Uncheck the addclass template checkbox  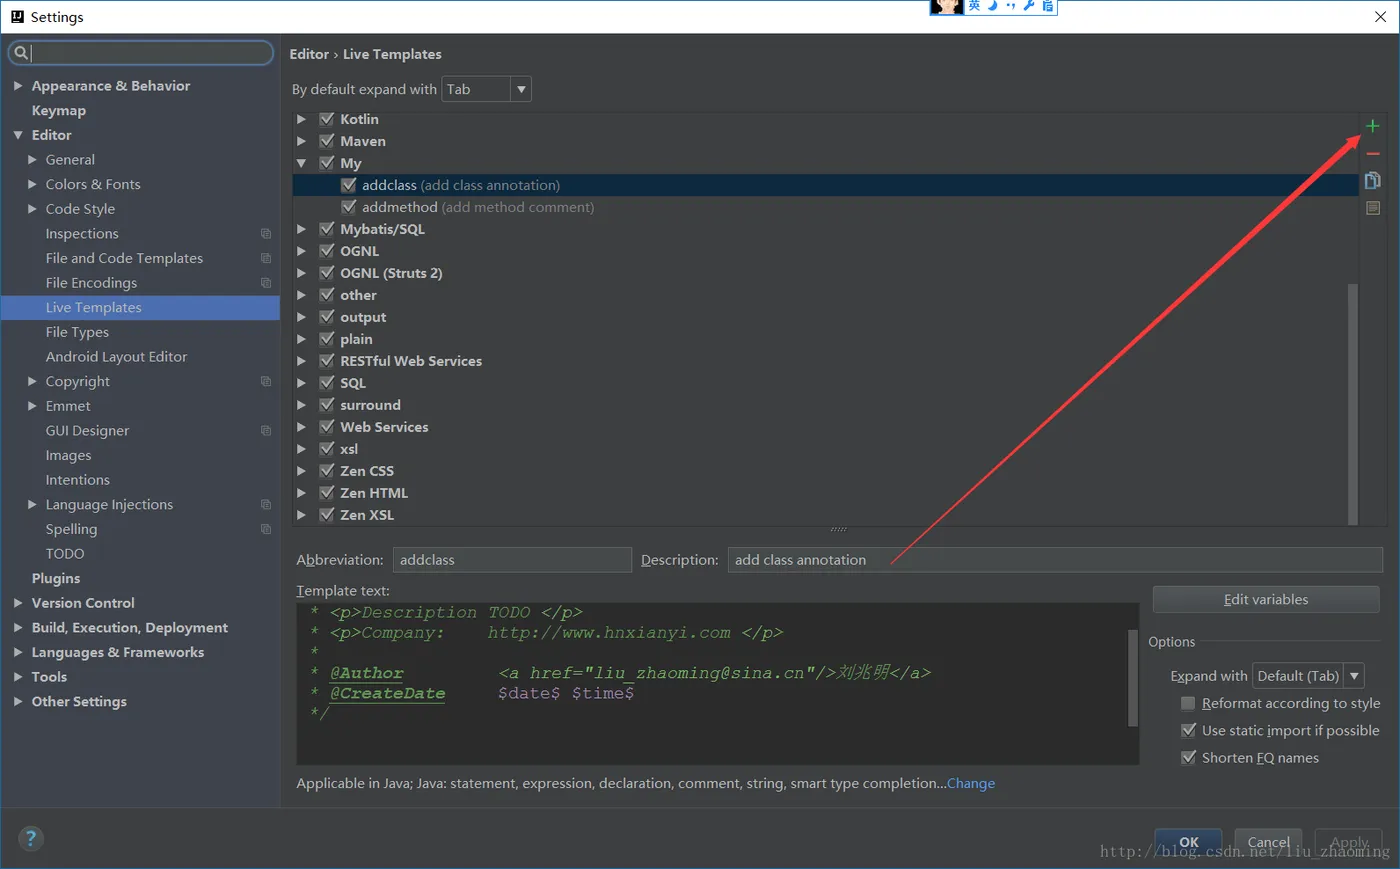(348, 185)
